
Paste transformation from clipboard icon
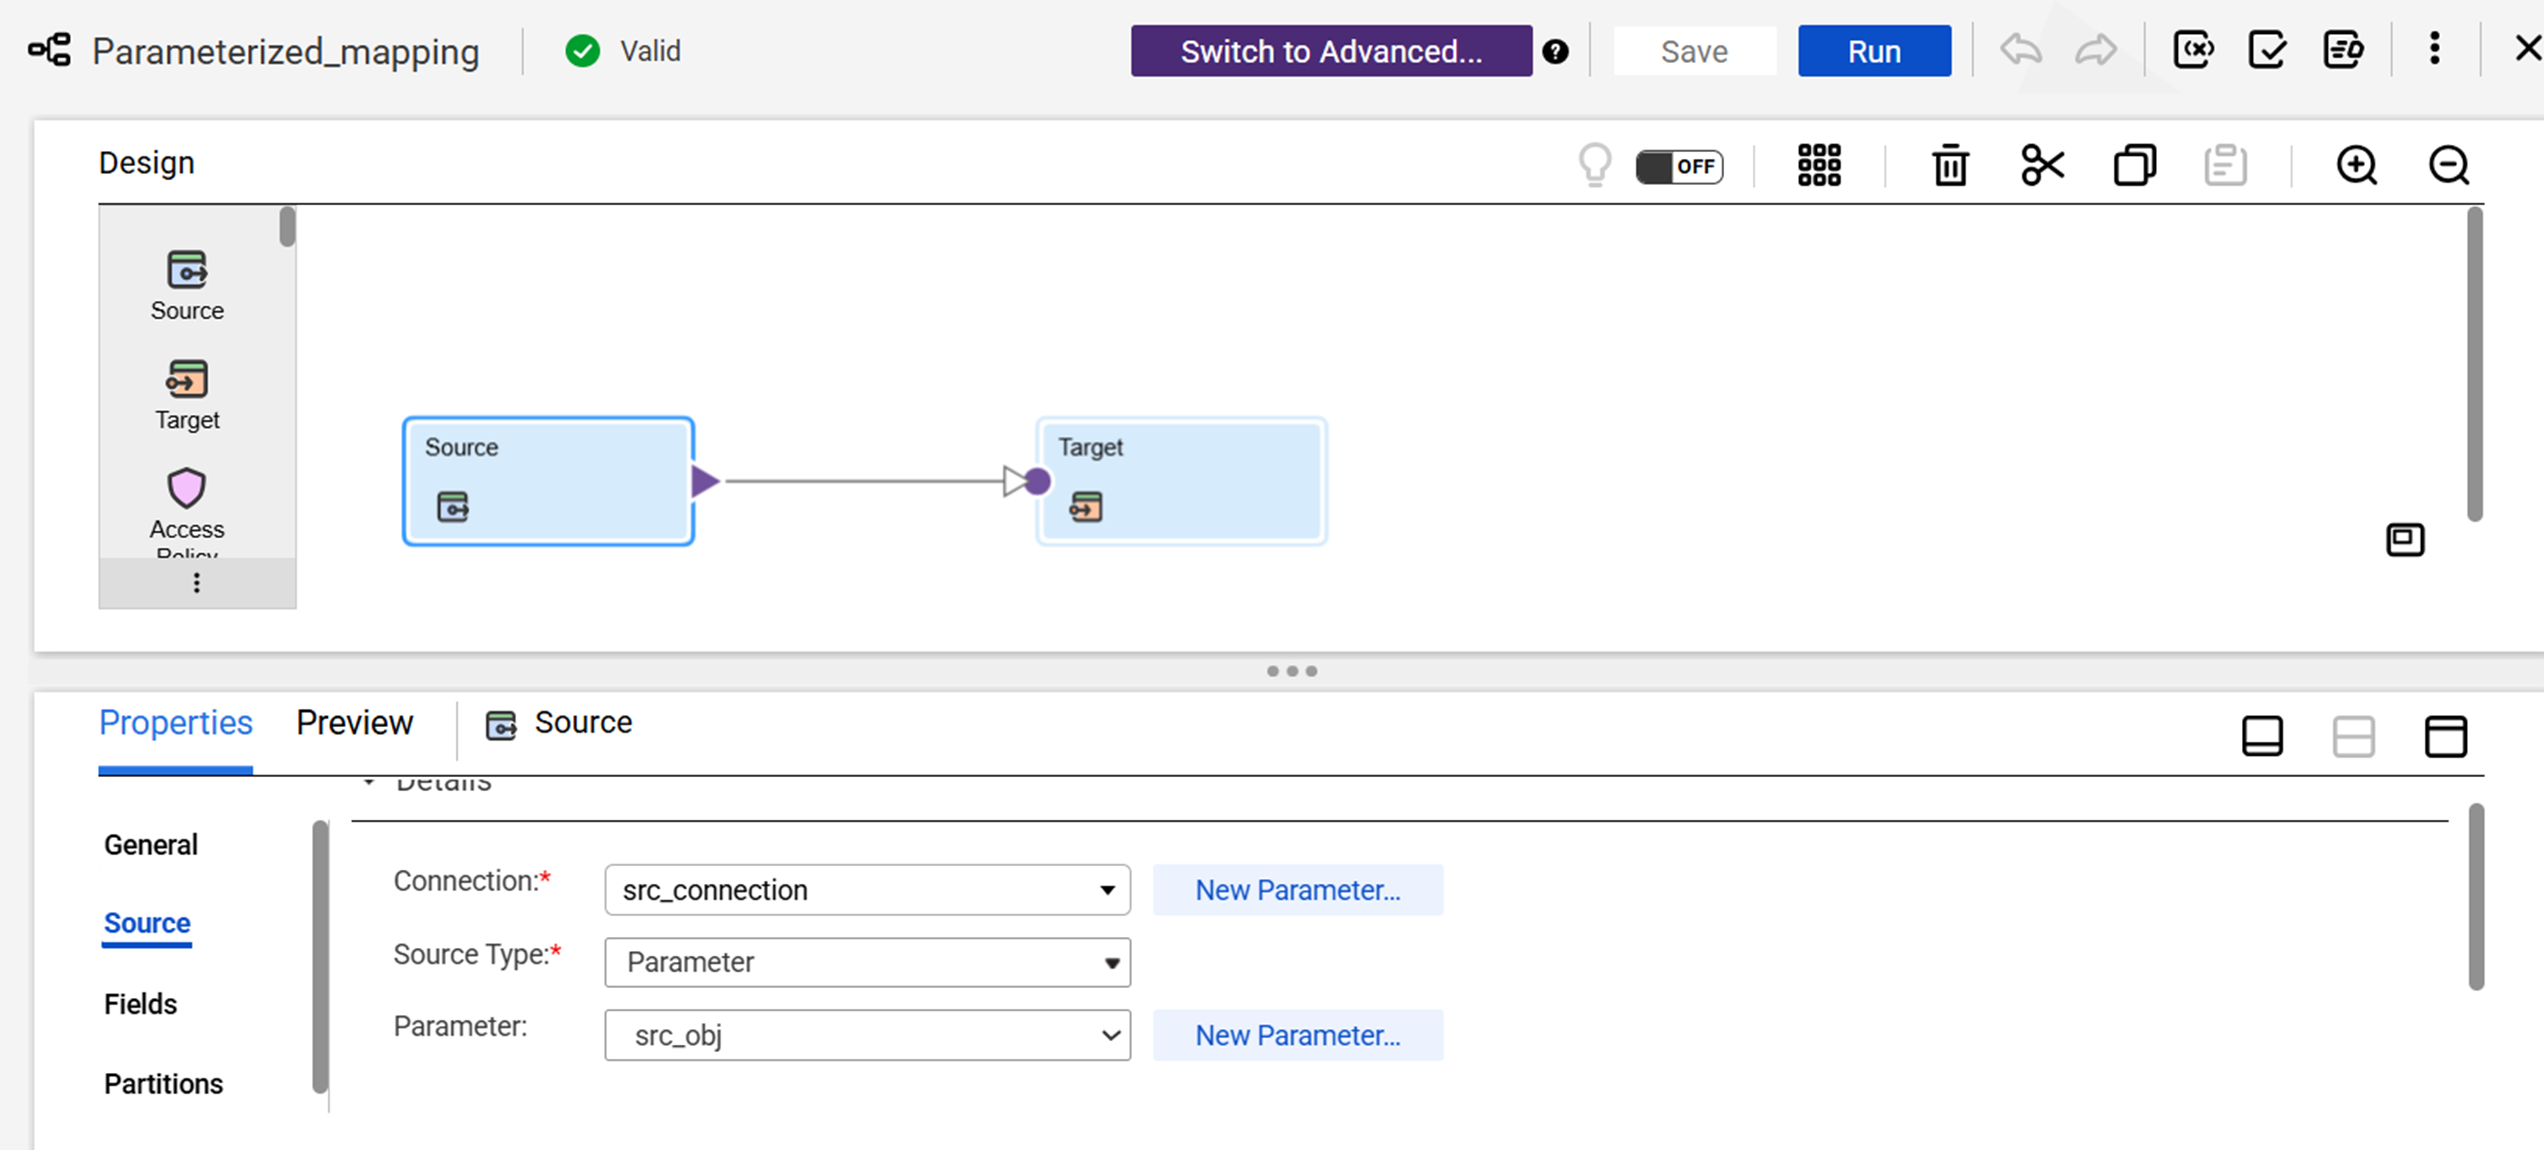(2226, 165)
